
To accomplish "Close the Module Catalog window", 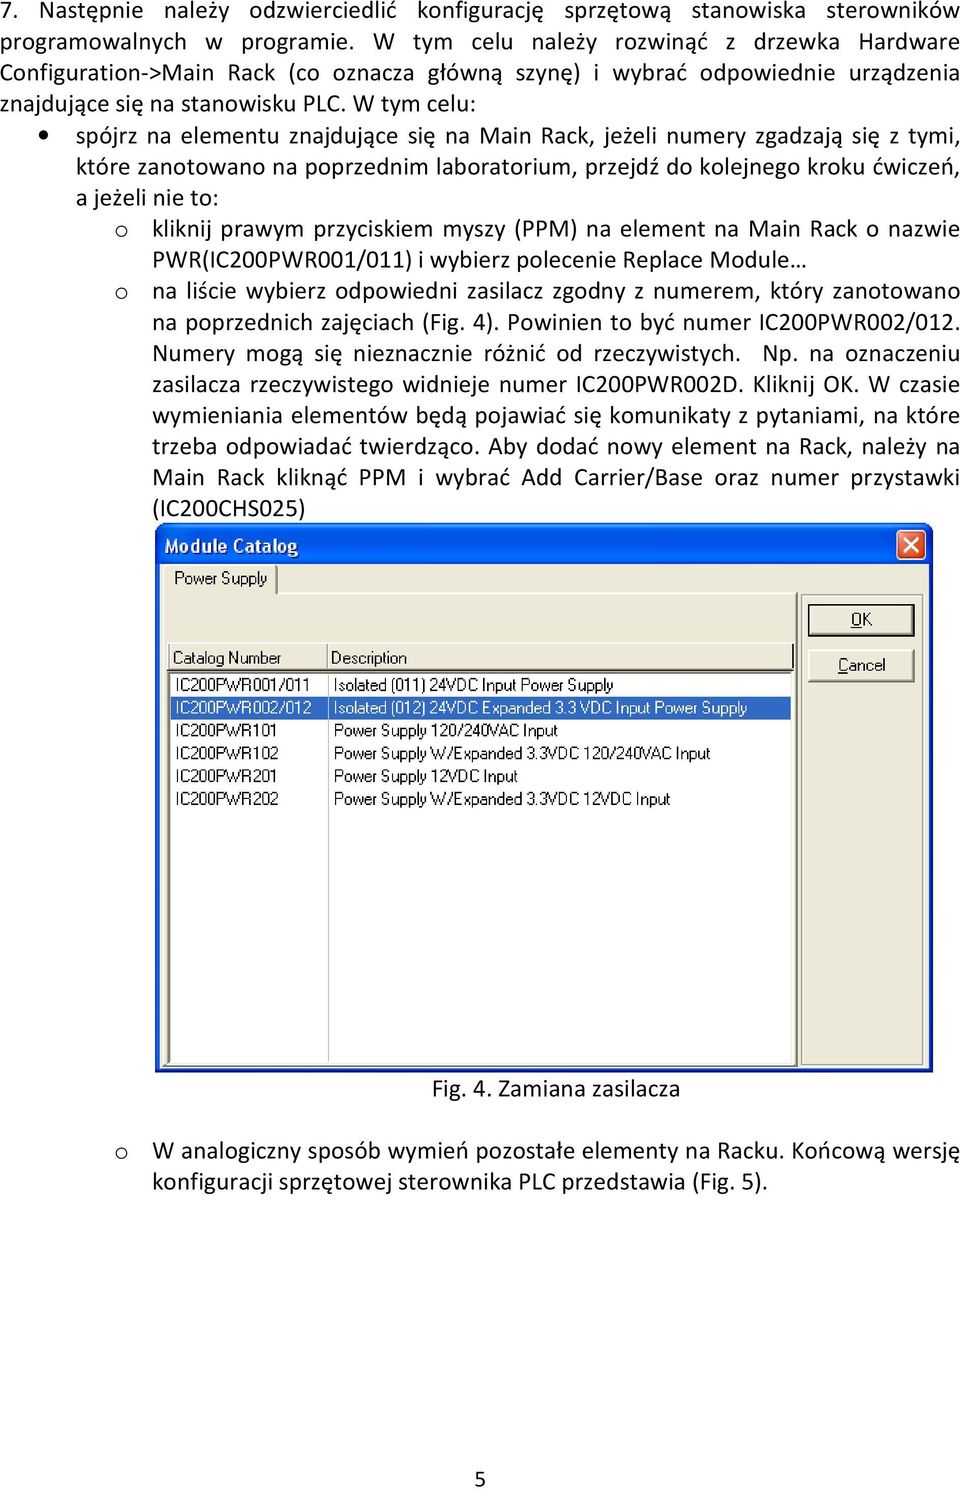I will tap(910, 545).
